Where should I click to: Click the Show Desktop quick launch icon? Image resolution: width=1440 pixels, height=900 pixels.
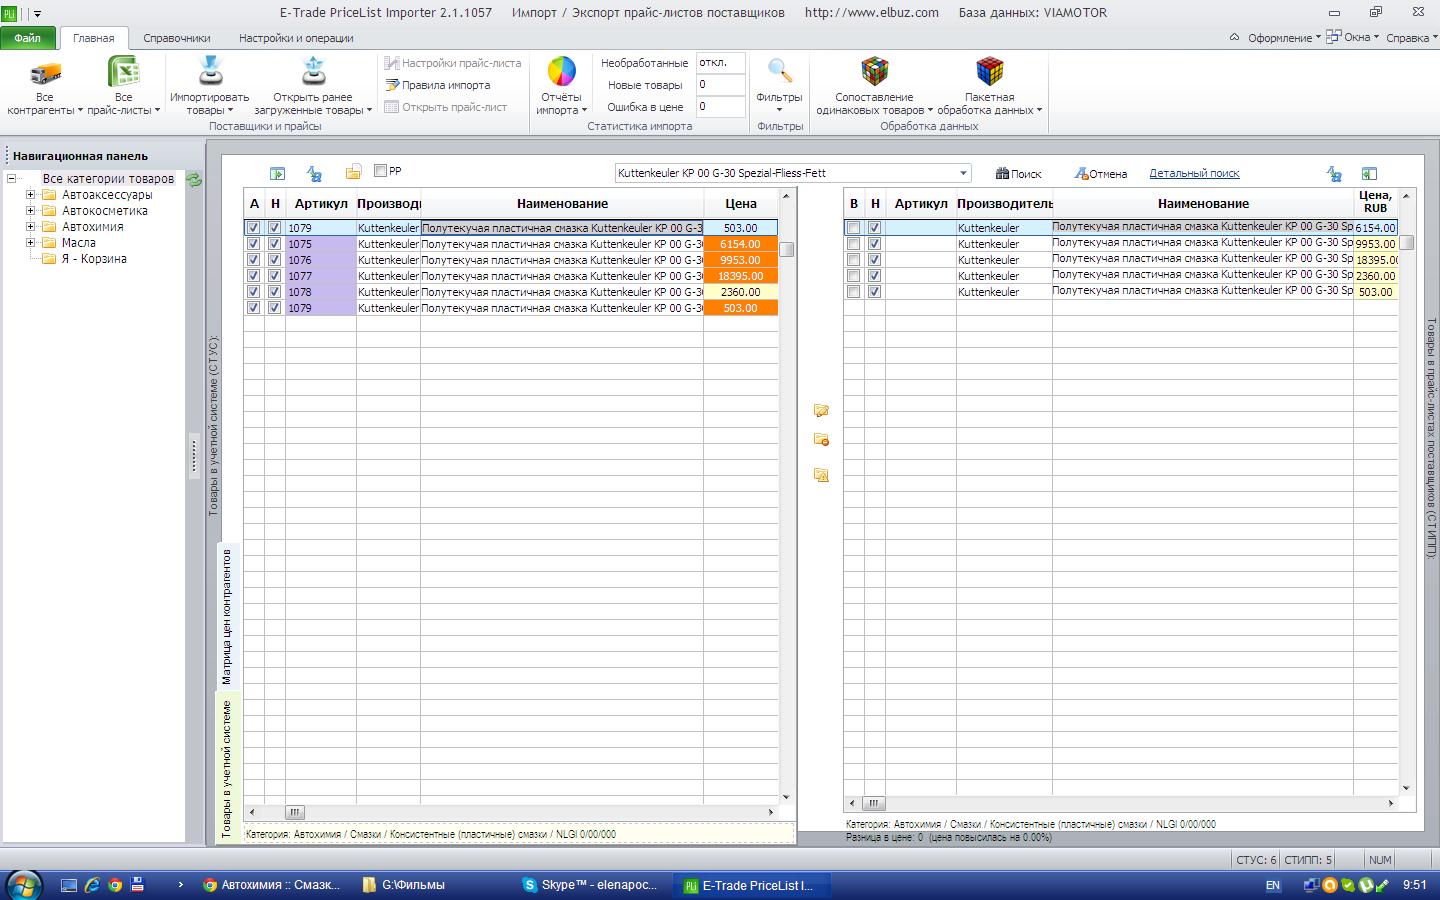69,885
